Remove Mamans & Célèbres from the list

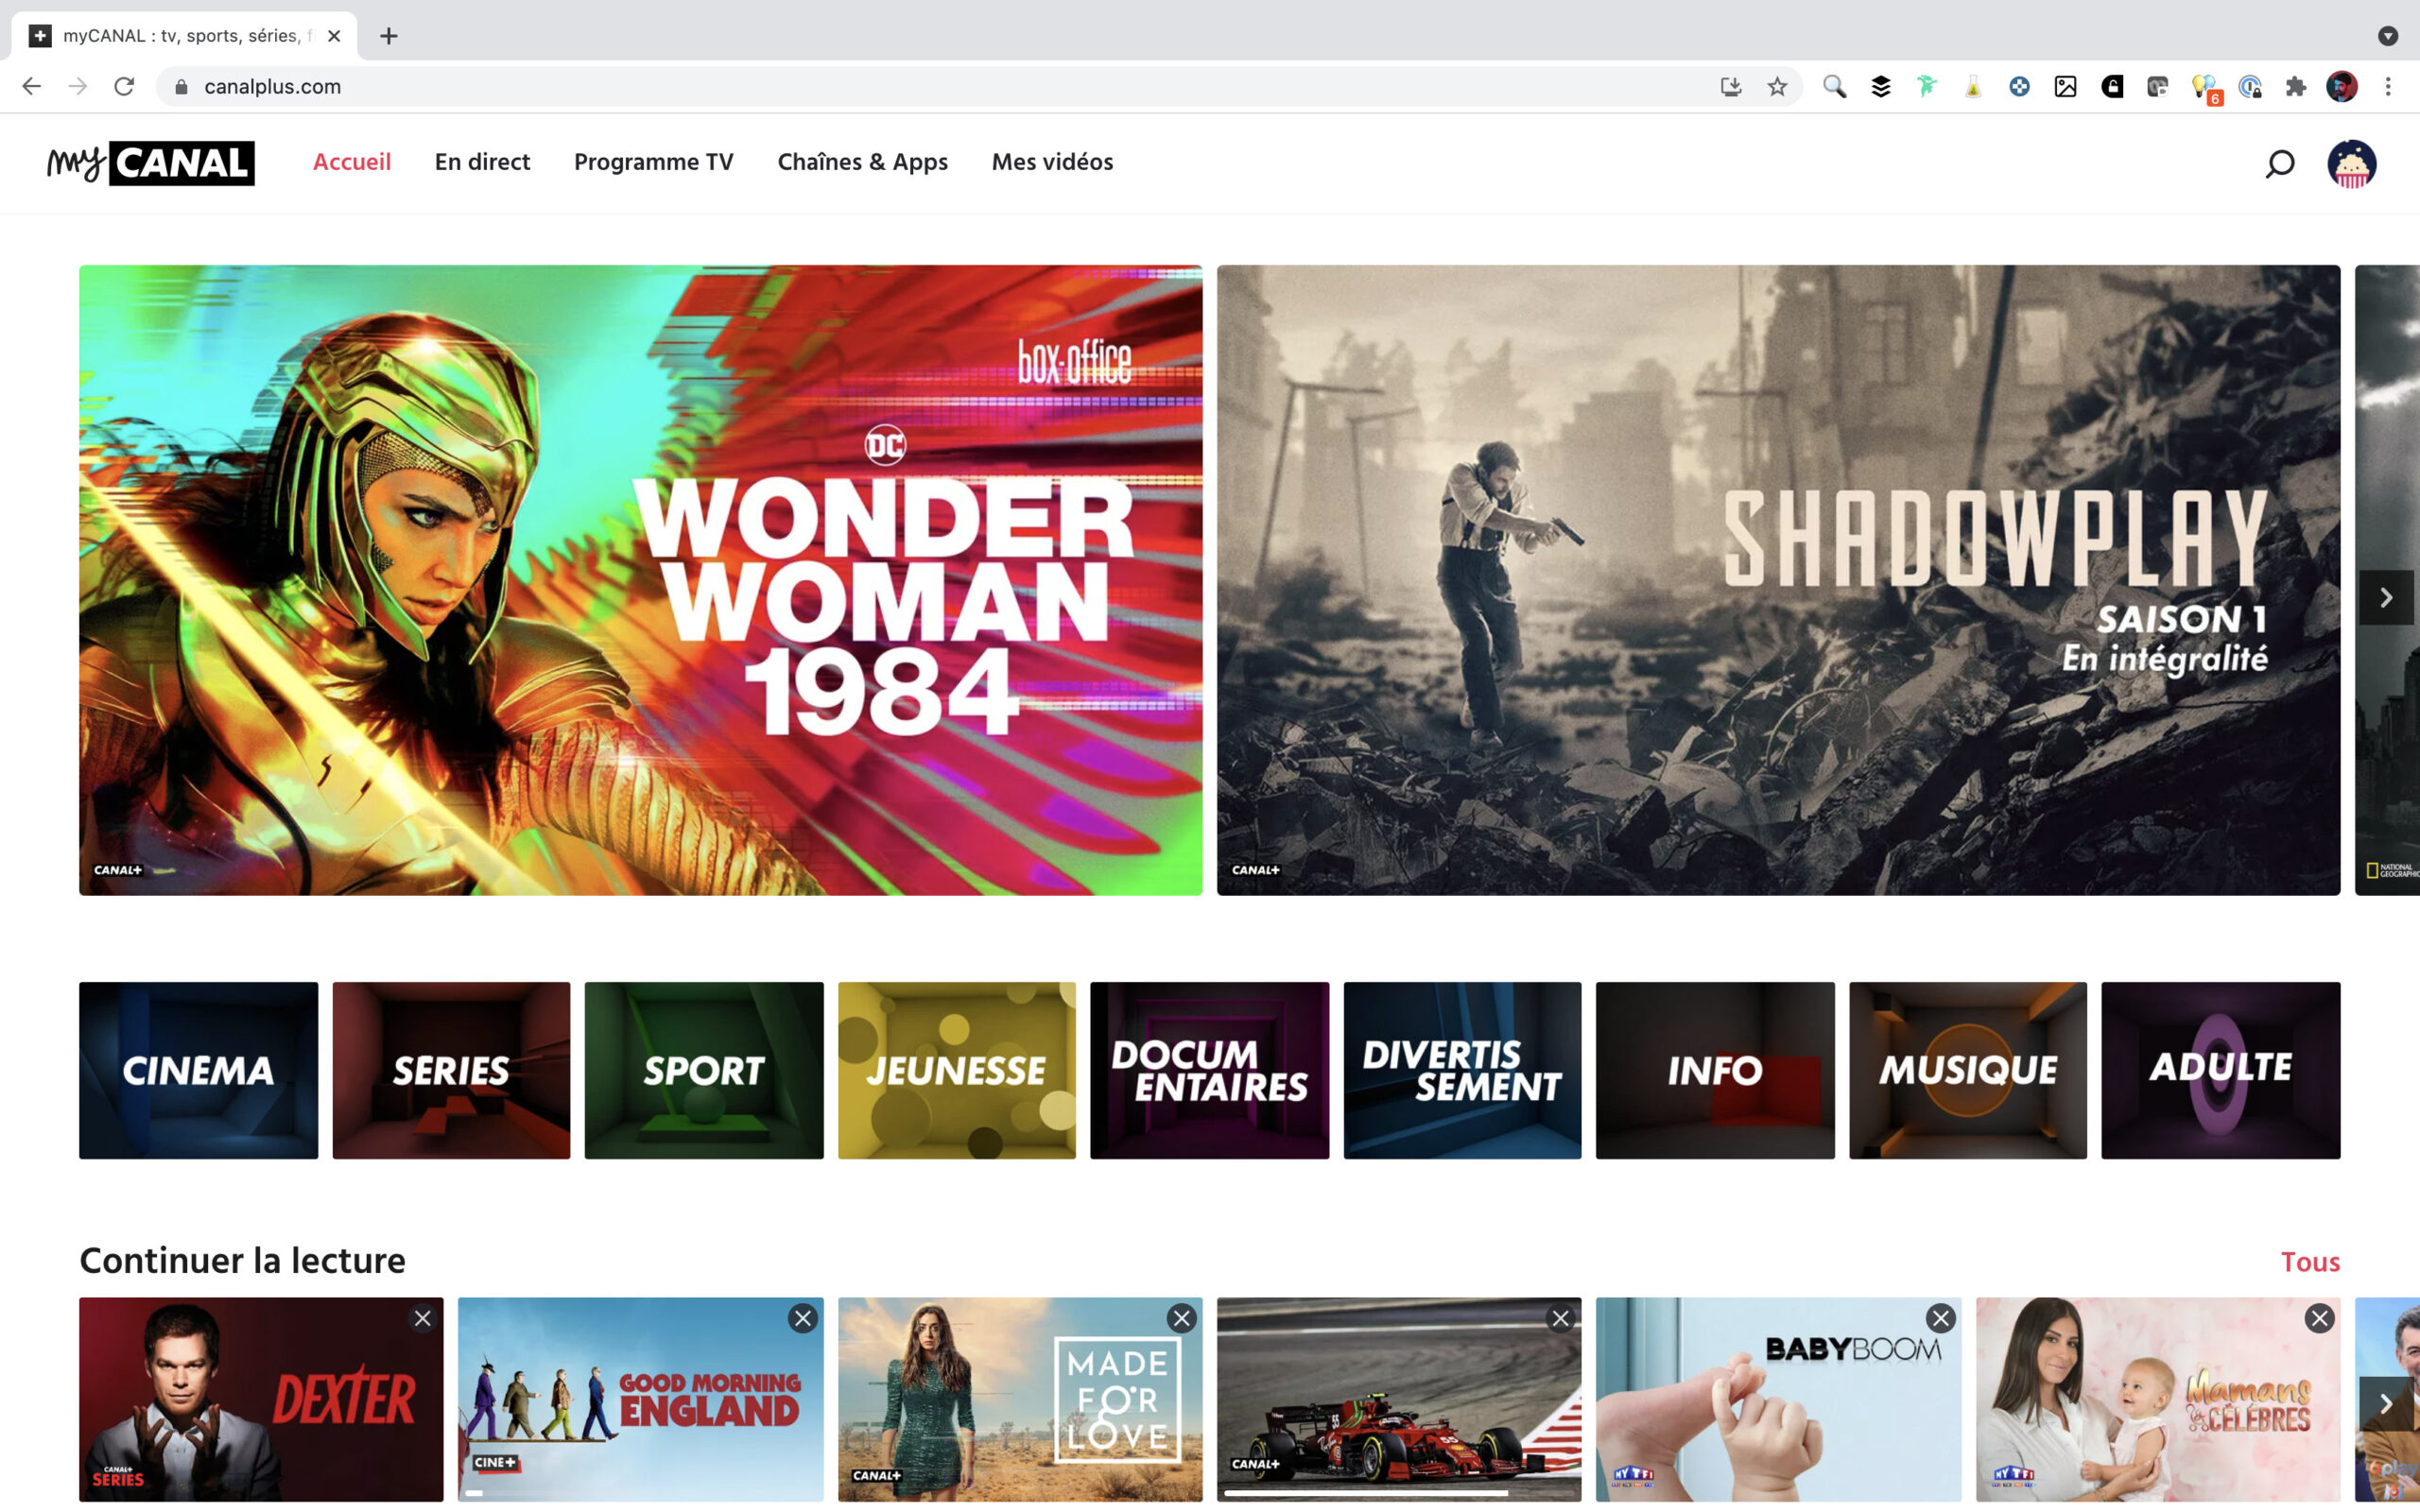click(x=2320, y=1318)
